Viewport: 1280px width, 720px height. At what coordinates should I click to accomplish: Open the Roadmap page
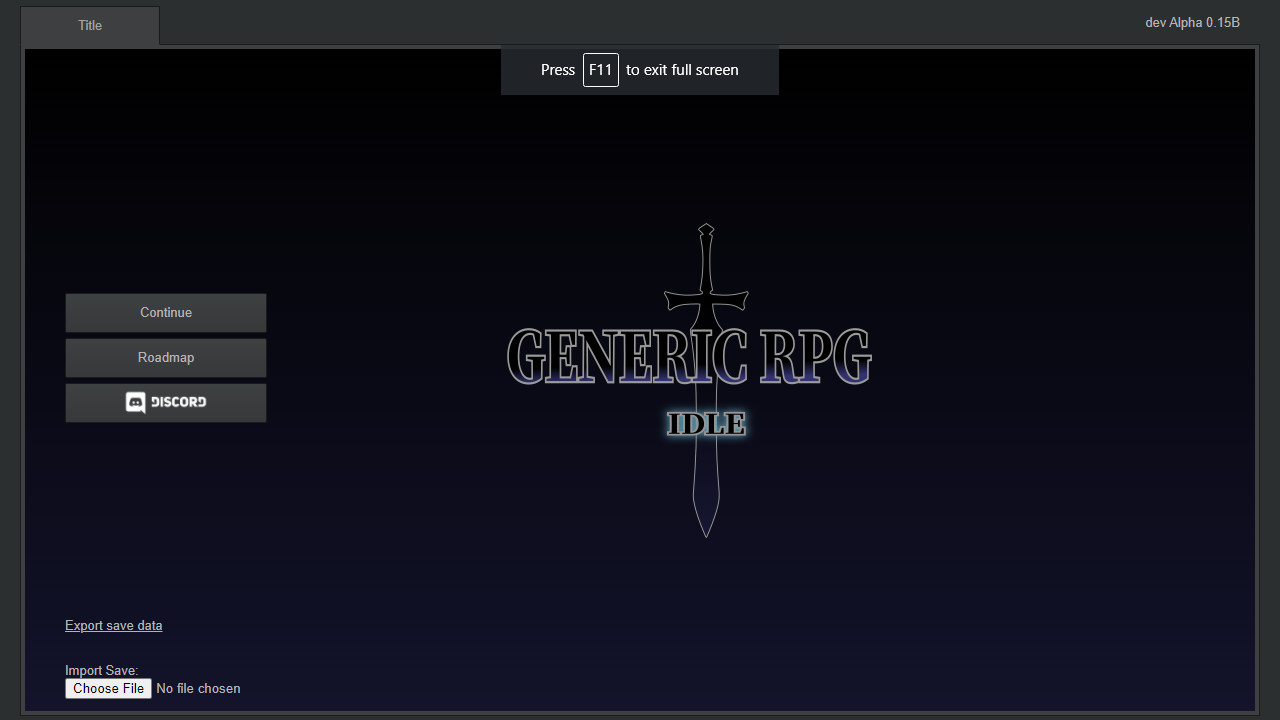166,358
